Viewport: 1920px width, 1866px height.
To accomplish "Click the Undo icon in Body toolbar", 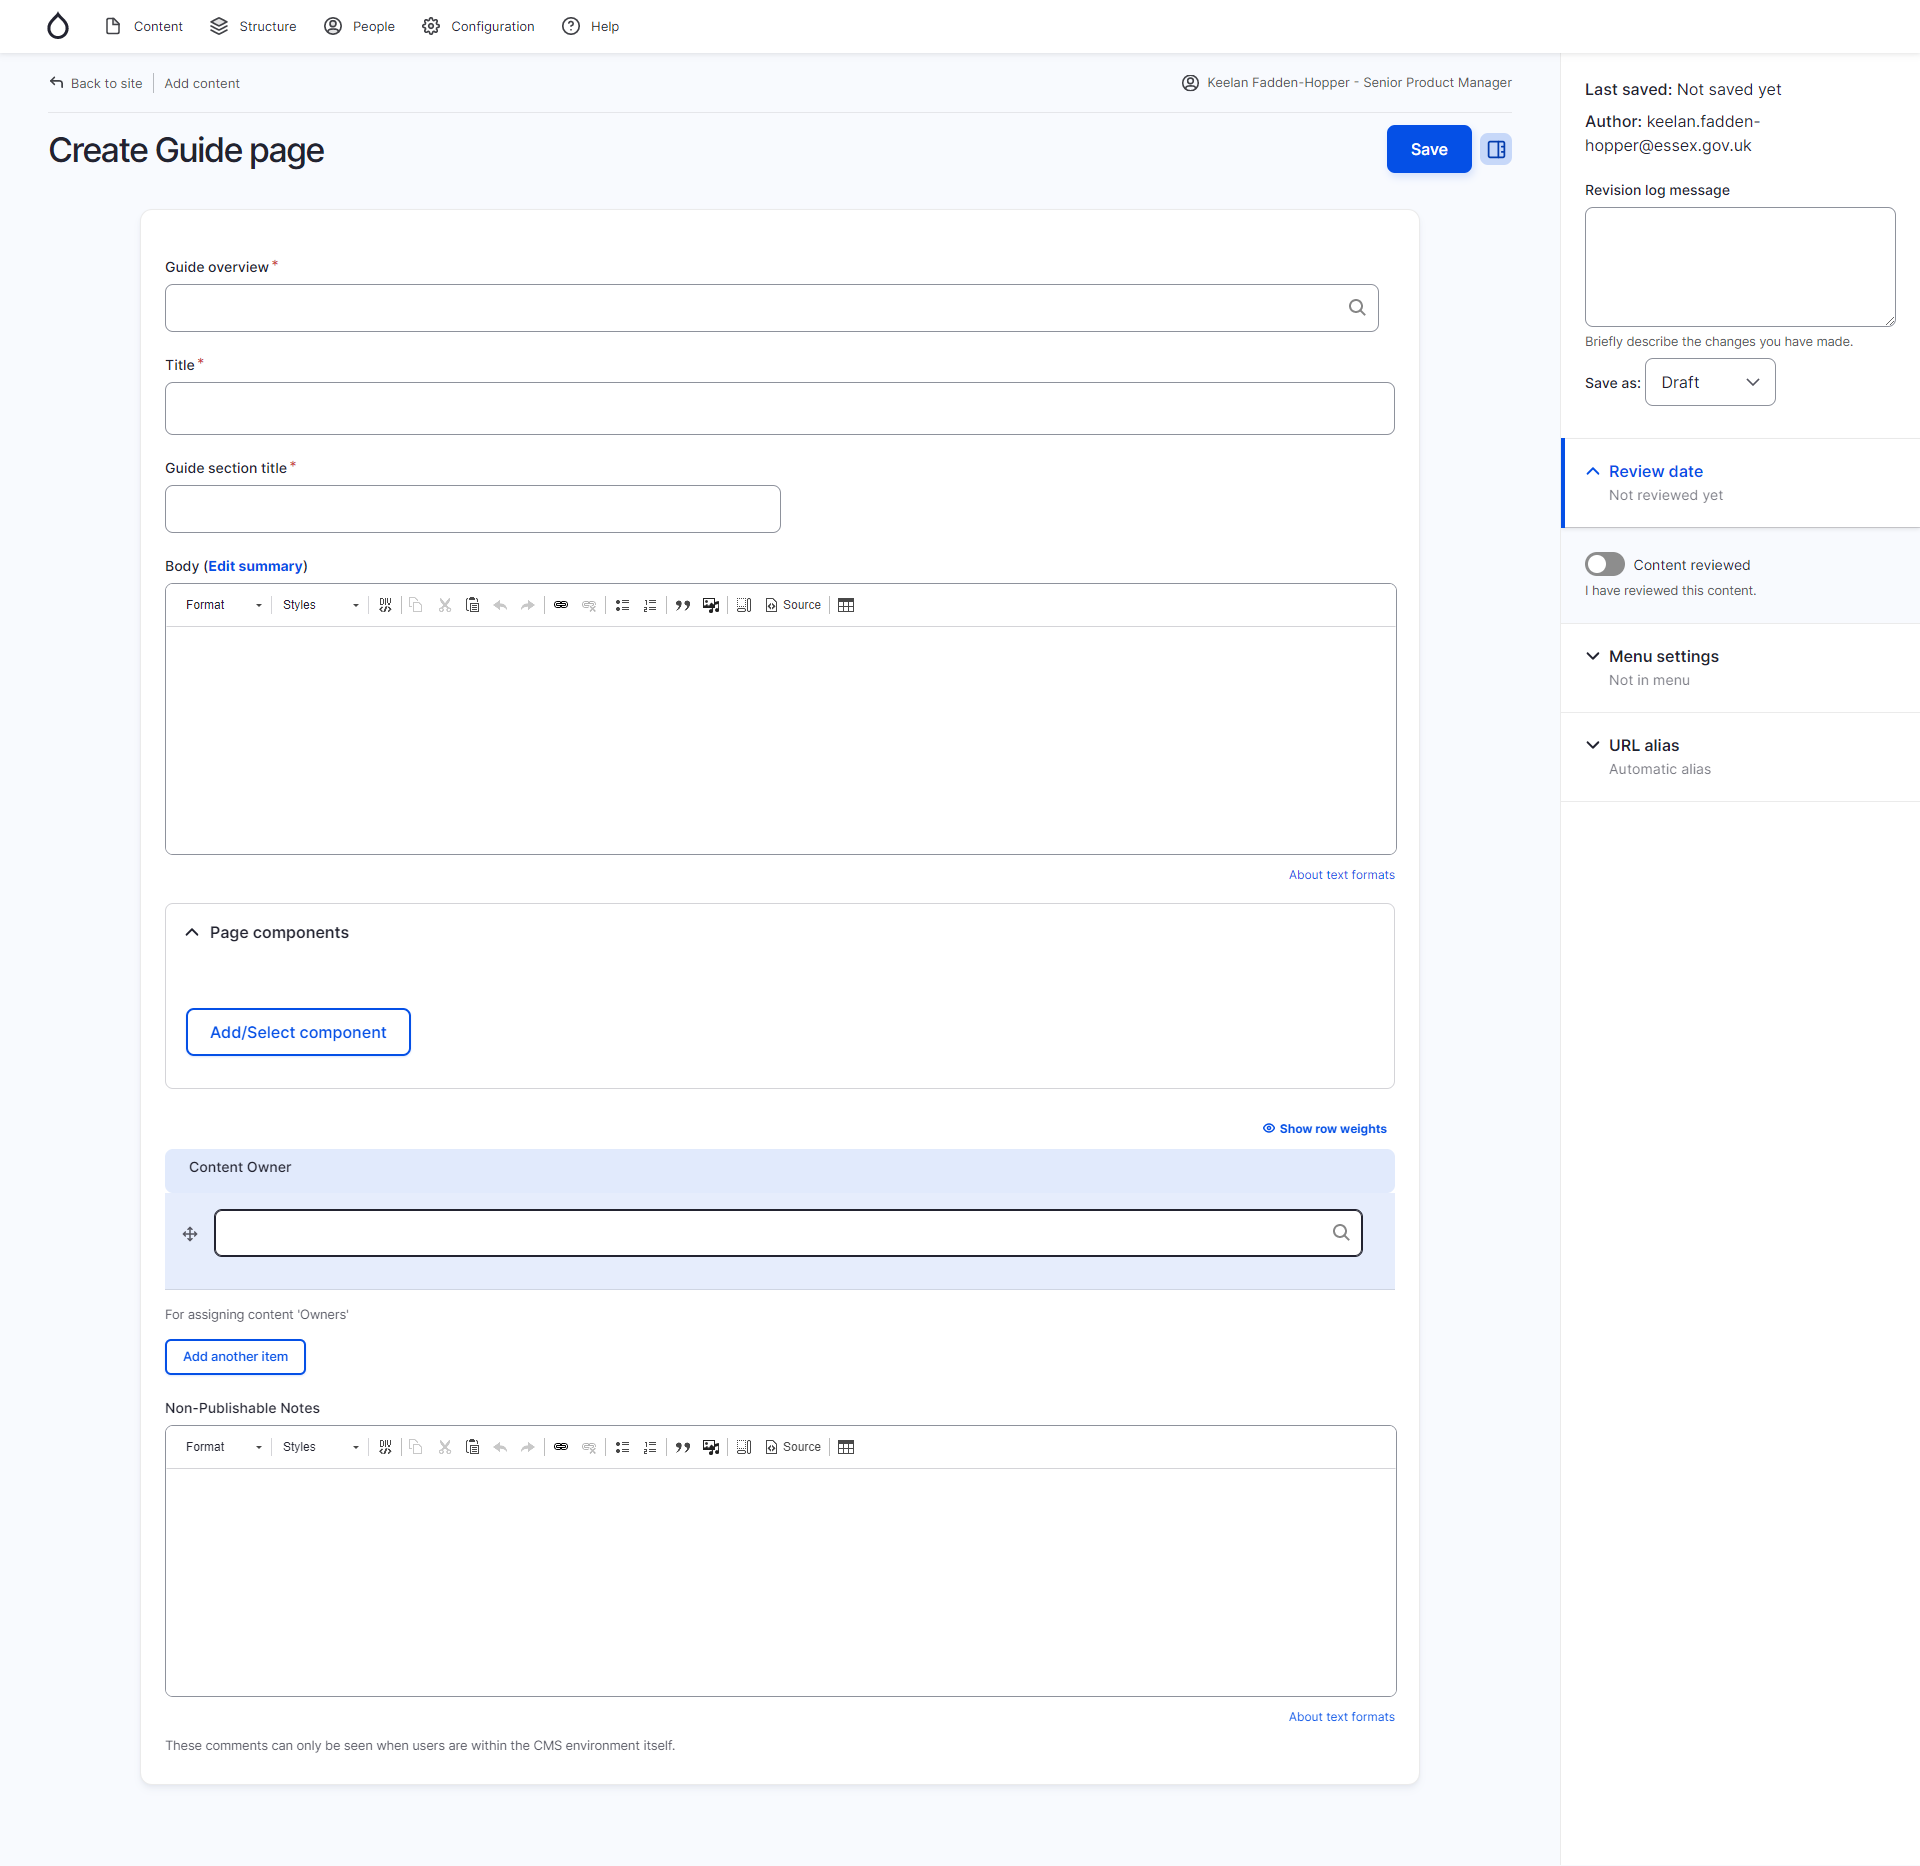I will click(x=500, y=605).
